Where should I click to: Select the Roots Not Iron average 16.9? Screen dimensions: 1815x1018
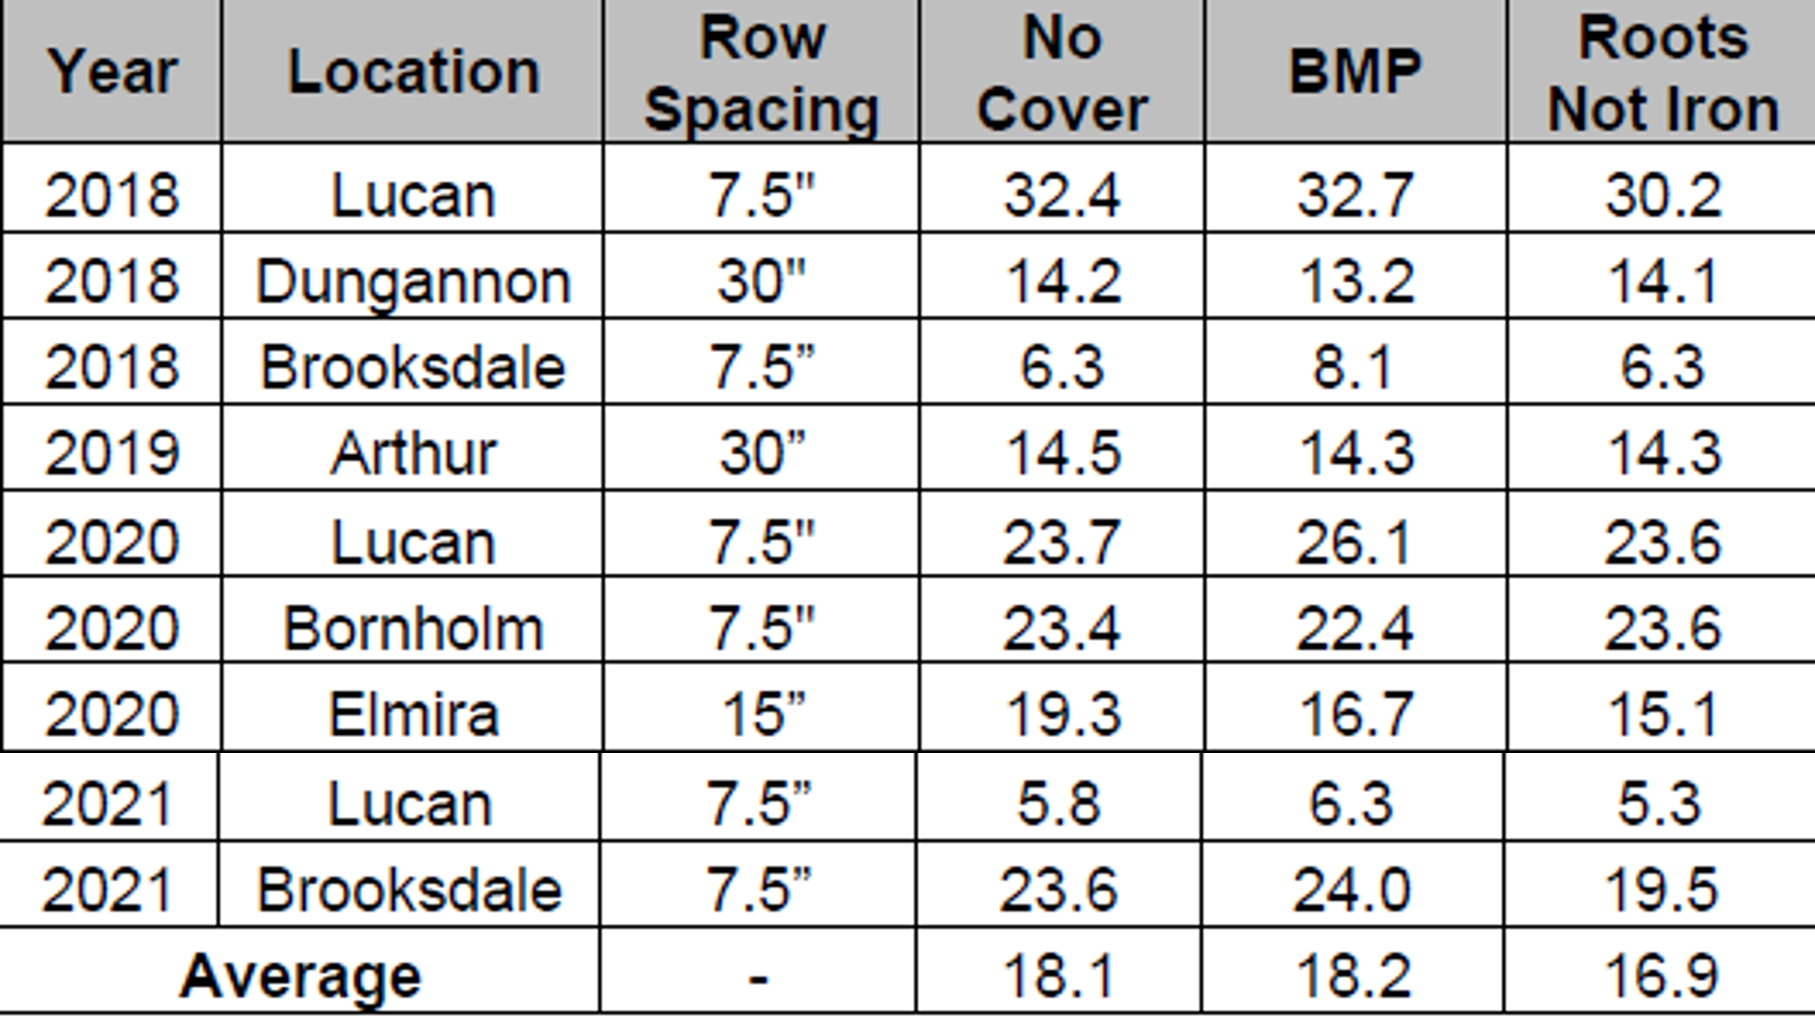tap(1660, 975)
